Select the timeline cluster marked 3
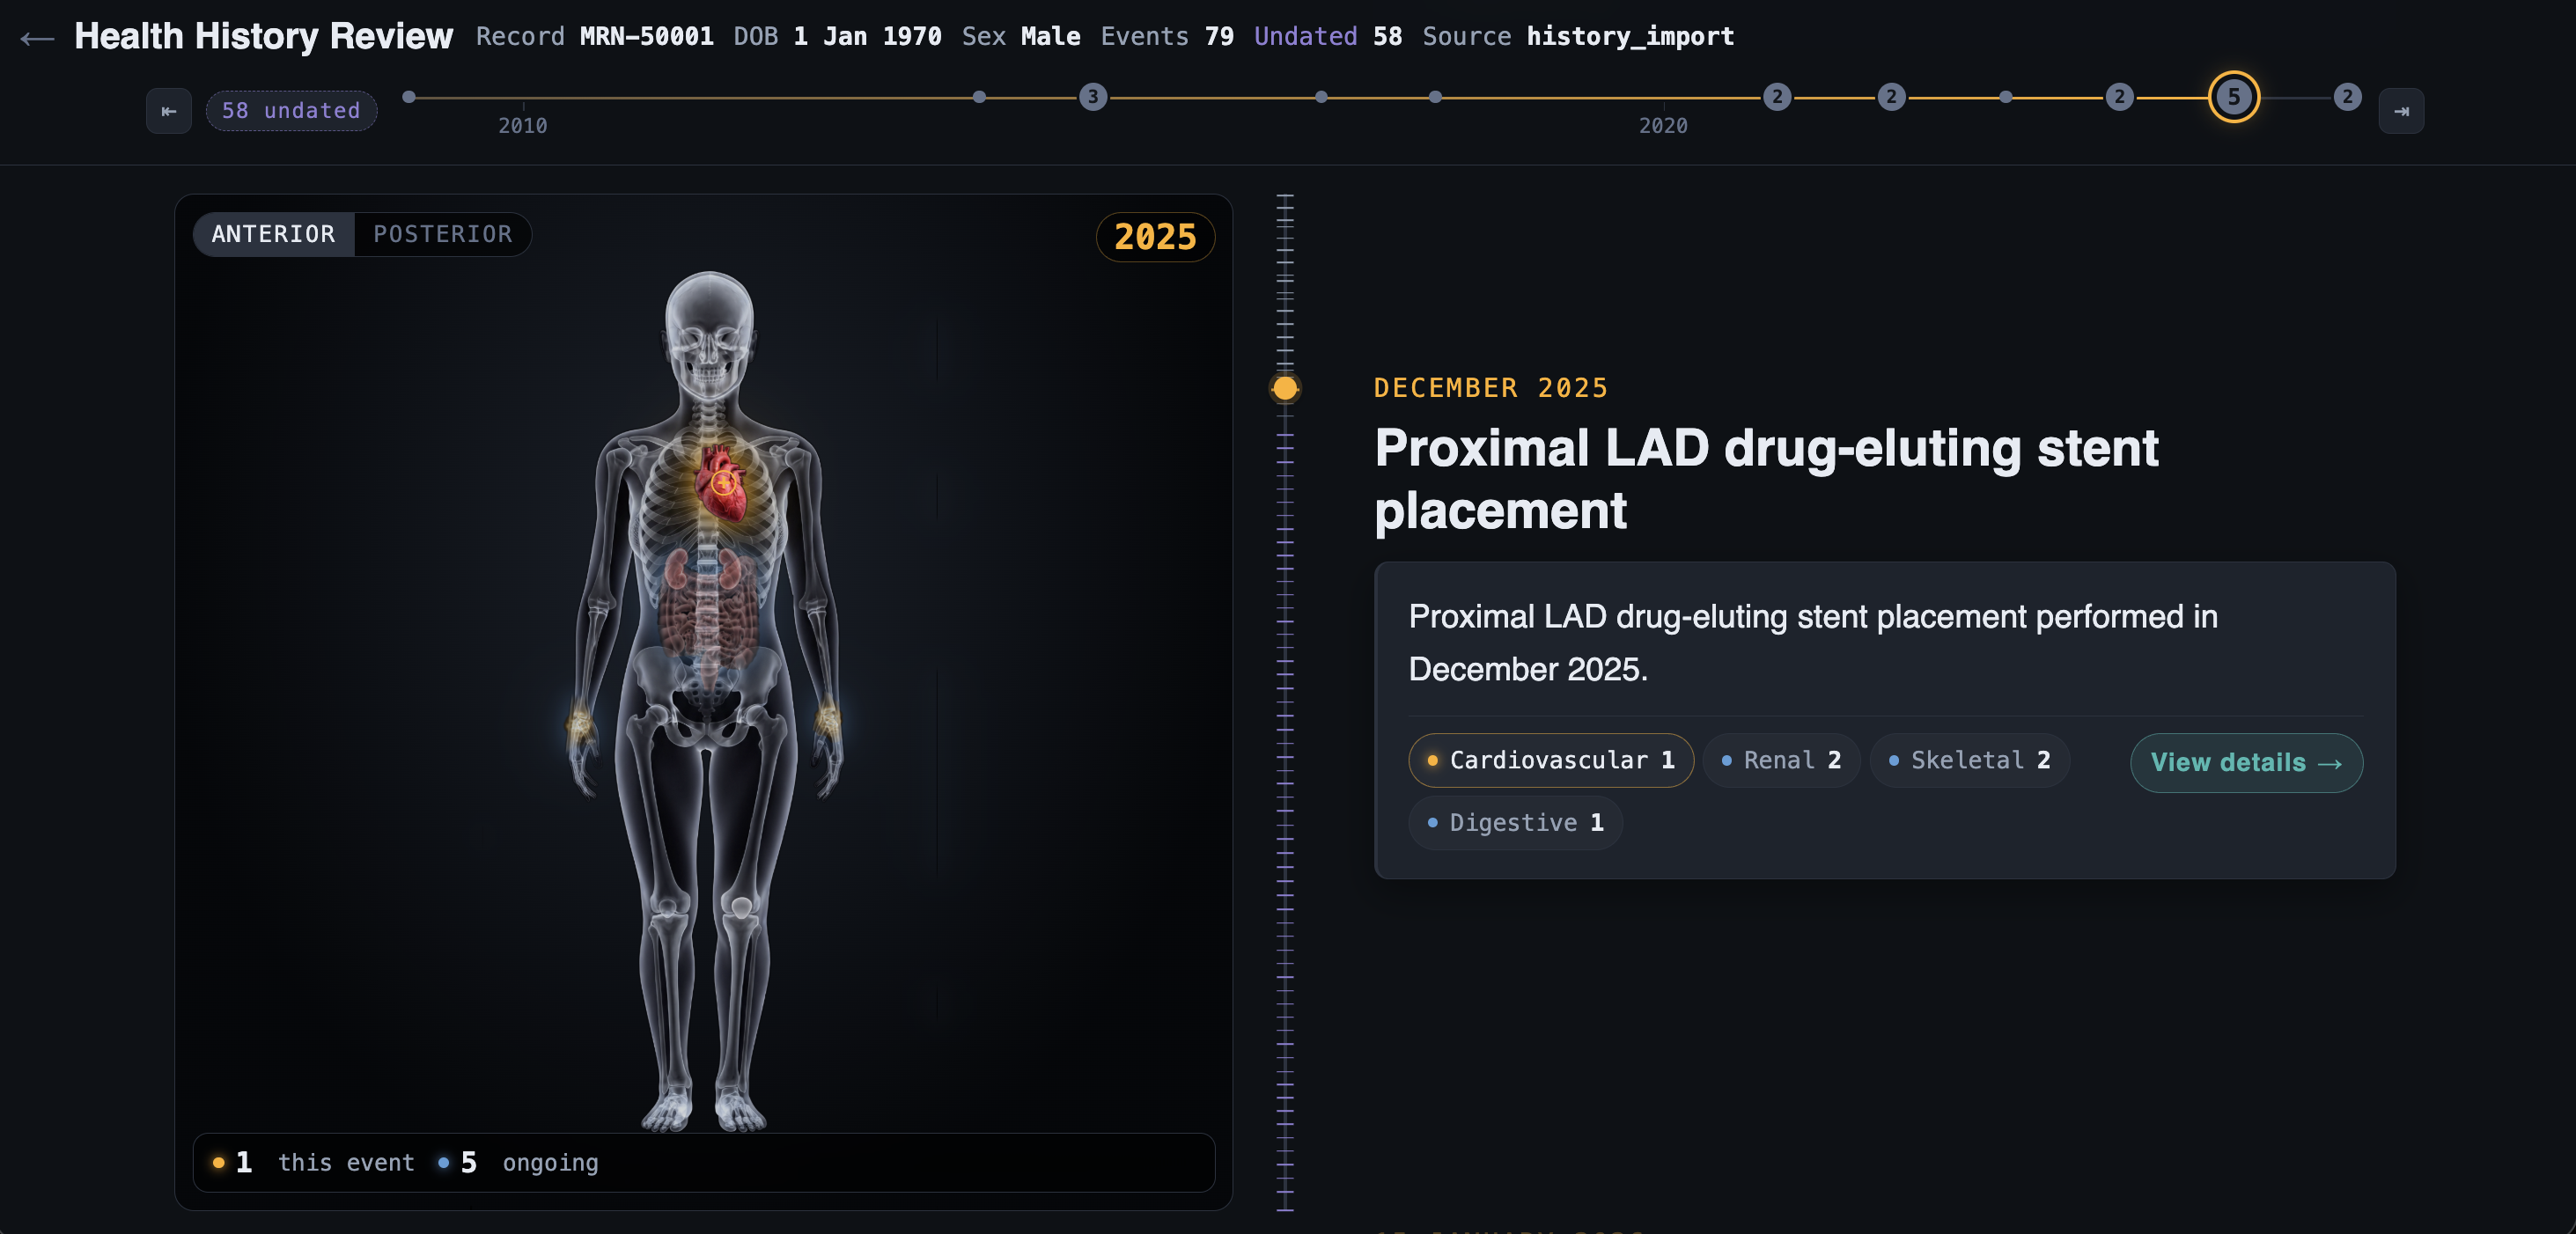This screenshot has width=2576, height=1234. click(x=1093, y=97)
